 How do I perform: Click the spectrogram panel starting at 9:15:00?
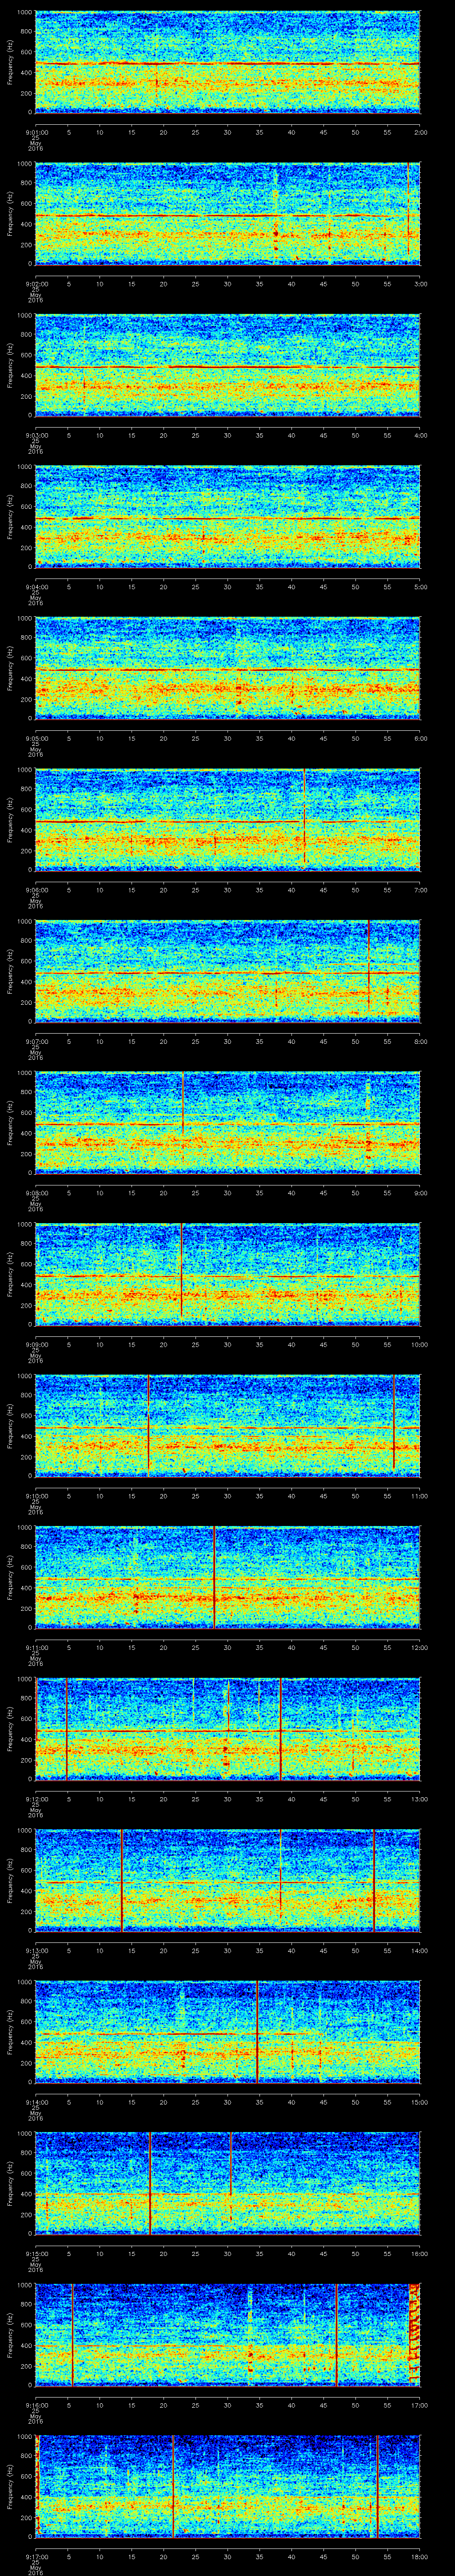click(228, 2183)
